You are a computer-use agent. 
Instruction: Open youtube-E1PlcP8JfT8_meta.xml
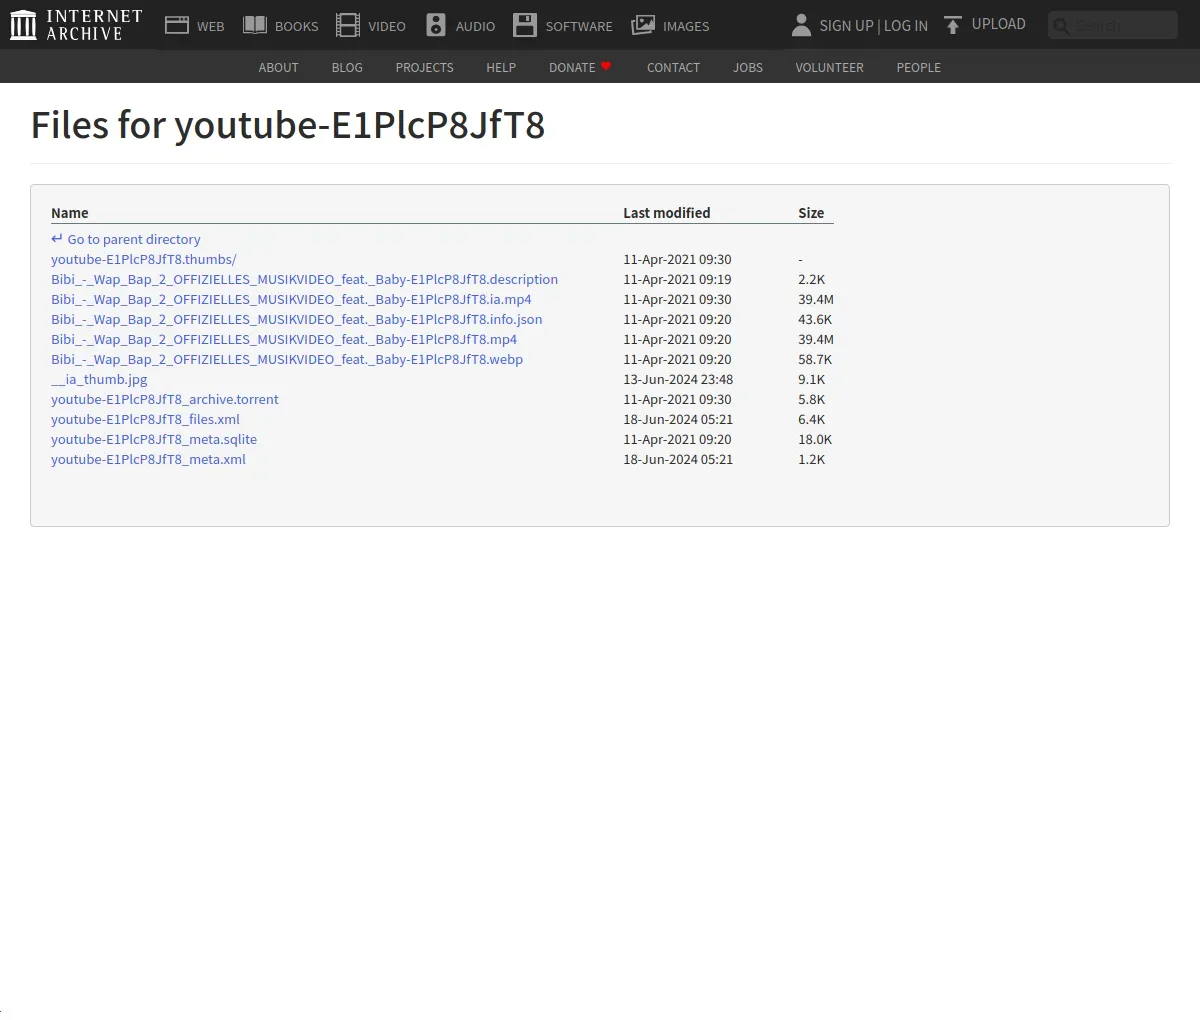click(x=148, y=459)
